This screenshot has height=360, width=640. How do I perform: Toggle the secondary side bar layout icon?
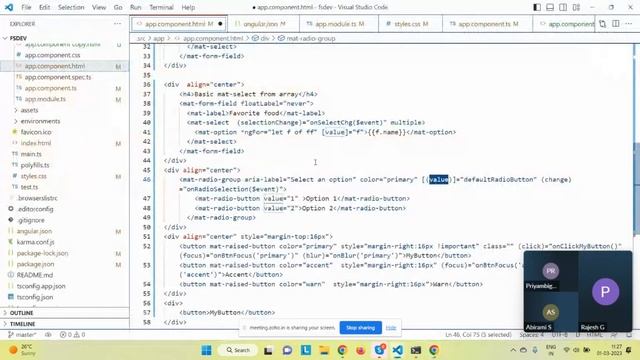tap(563, 7)
